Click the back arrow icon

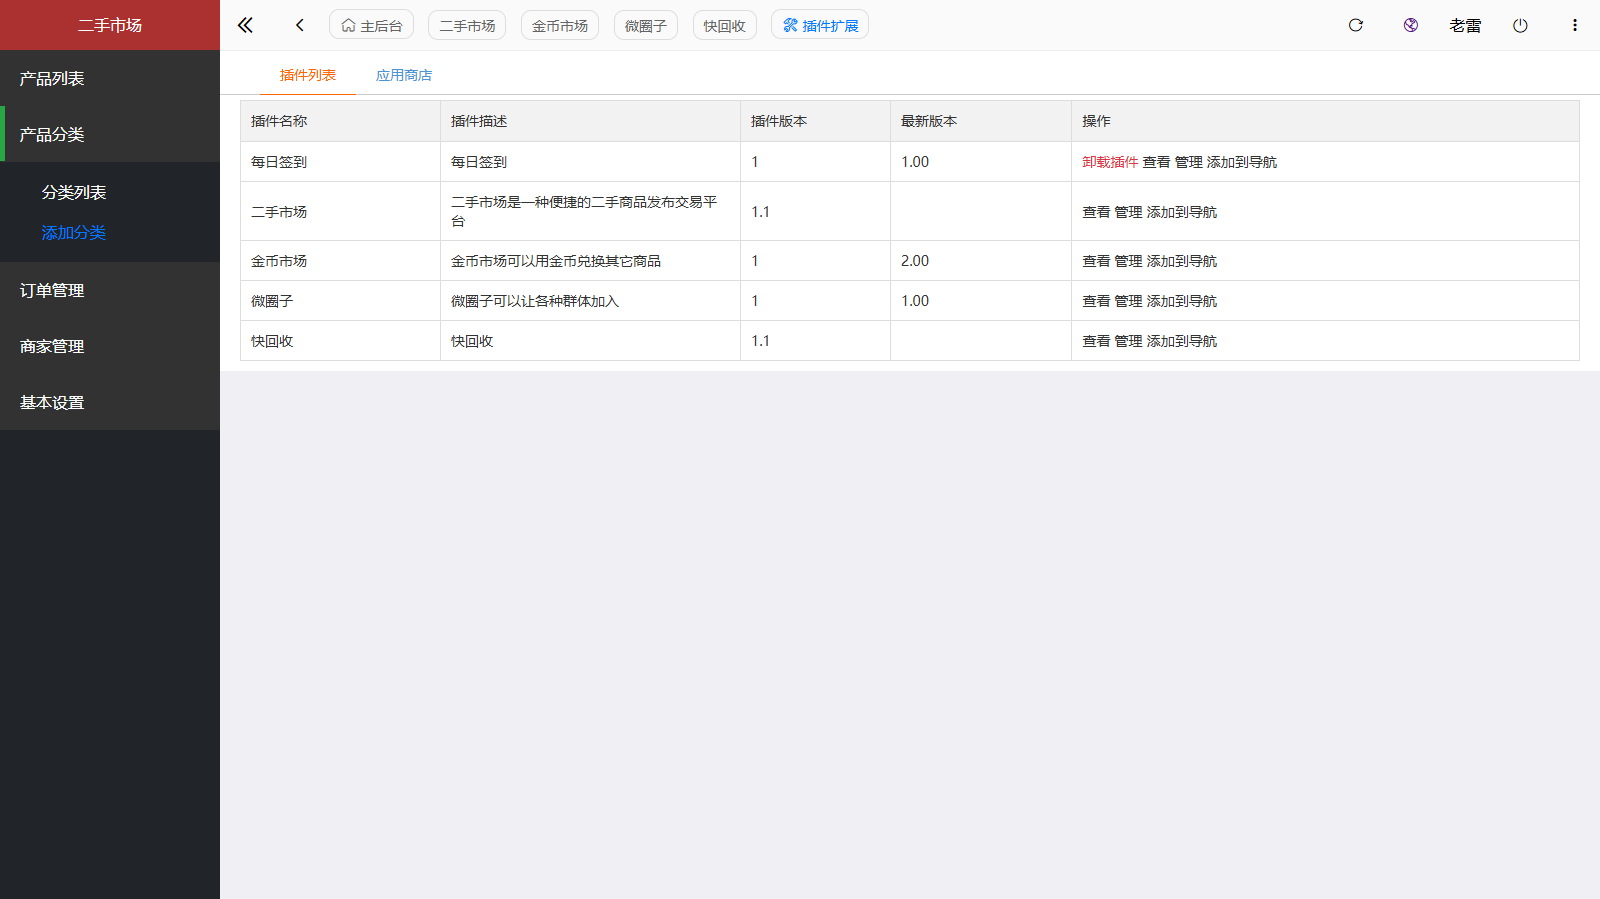coord(299,25)
